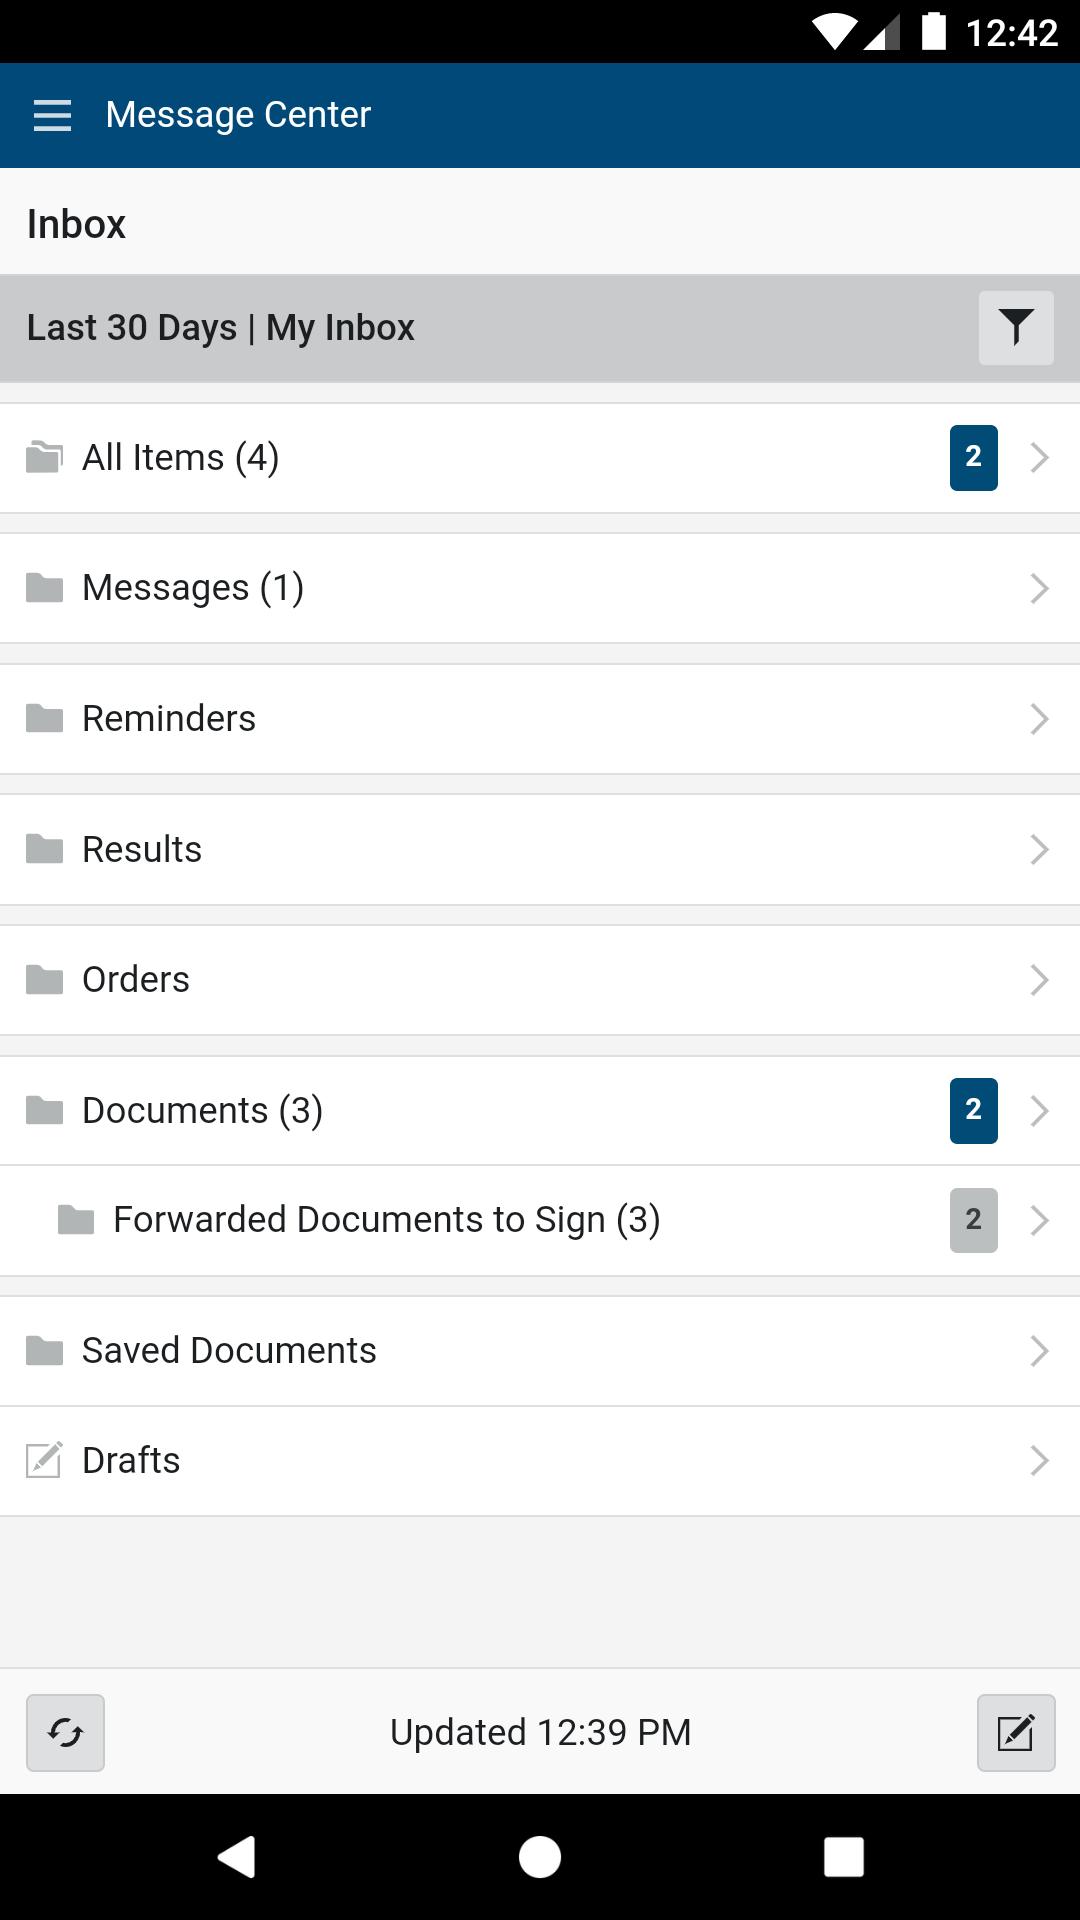The image size is (1080, 1920).
Task: Expand the Messages folder chevron
Action: click(1039, 589)
